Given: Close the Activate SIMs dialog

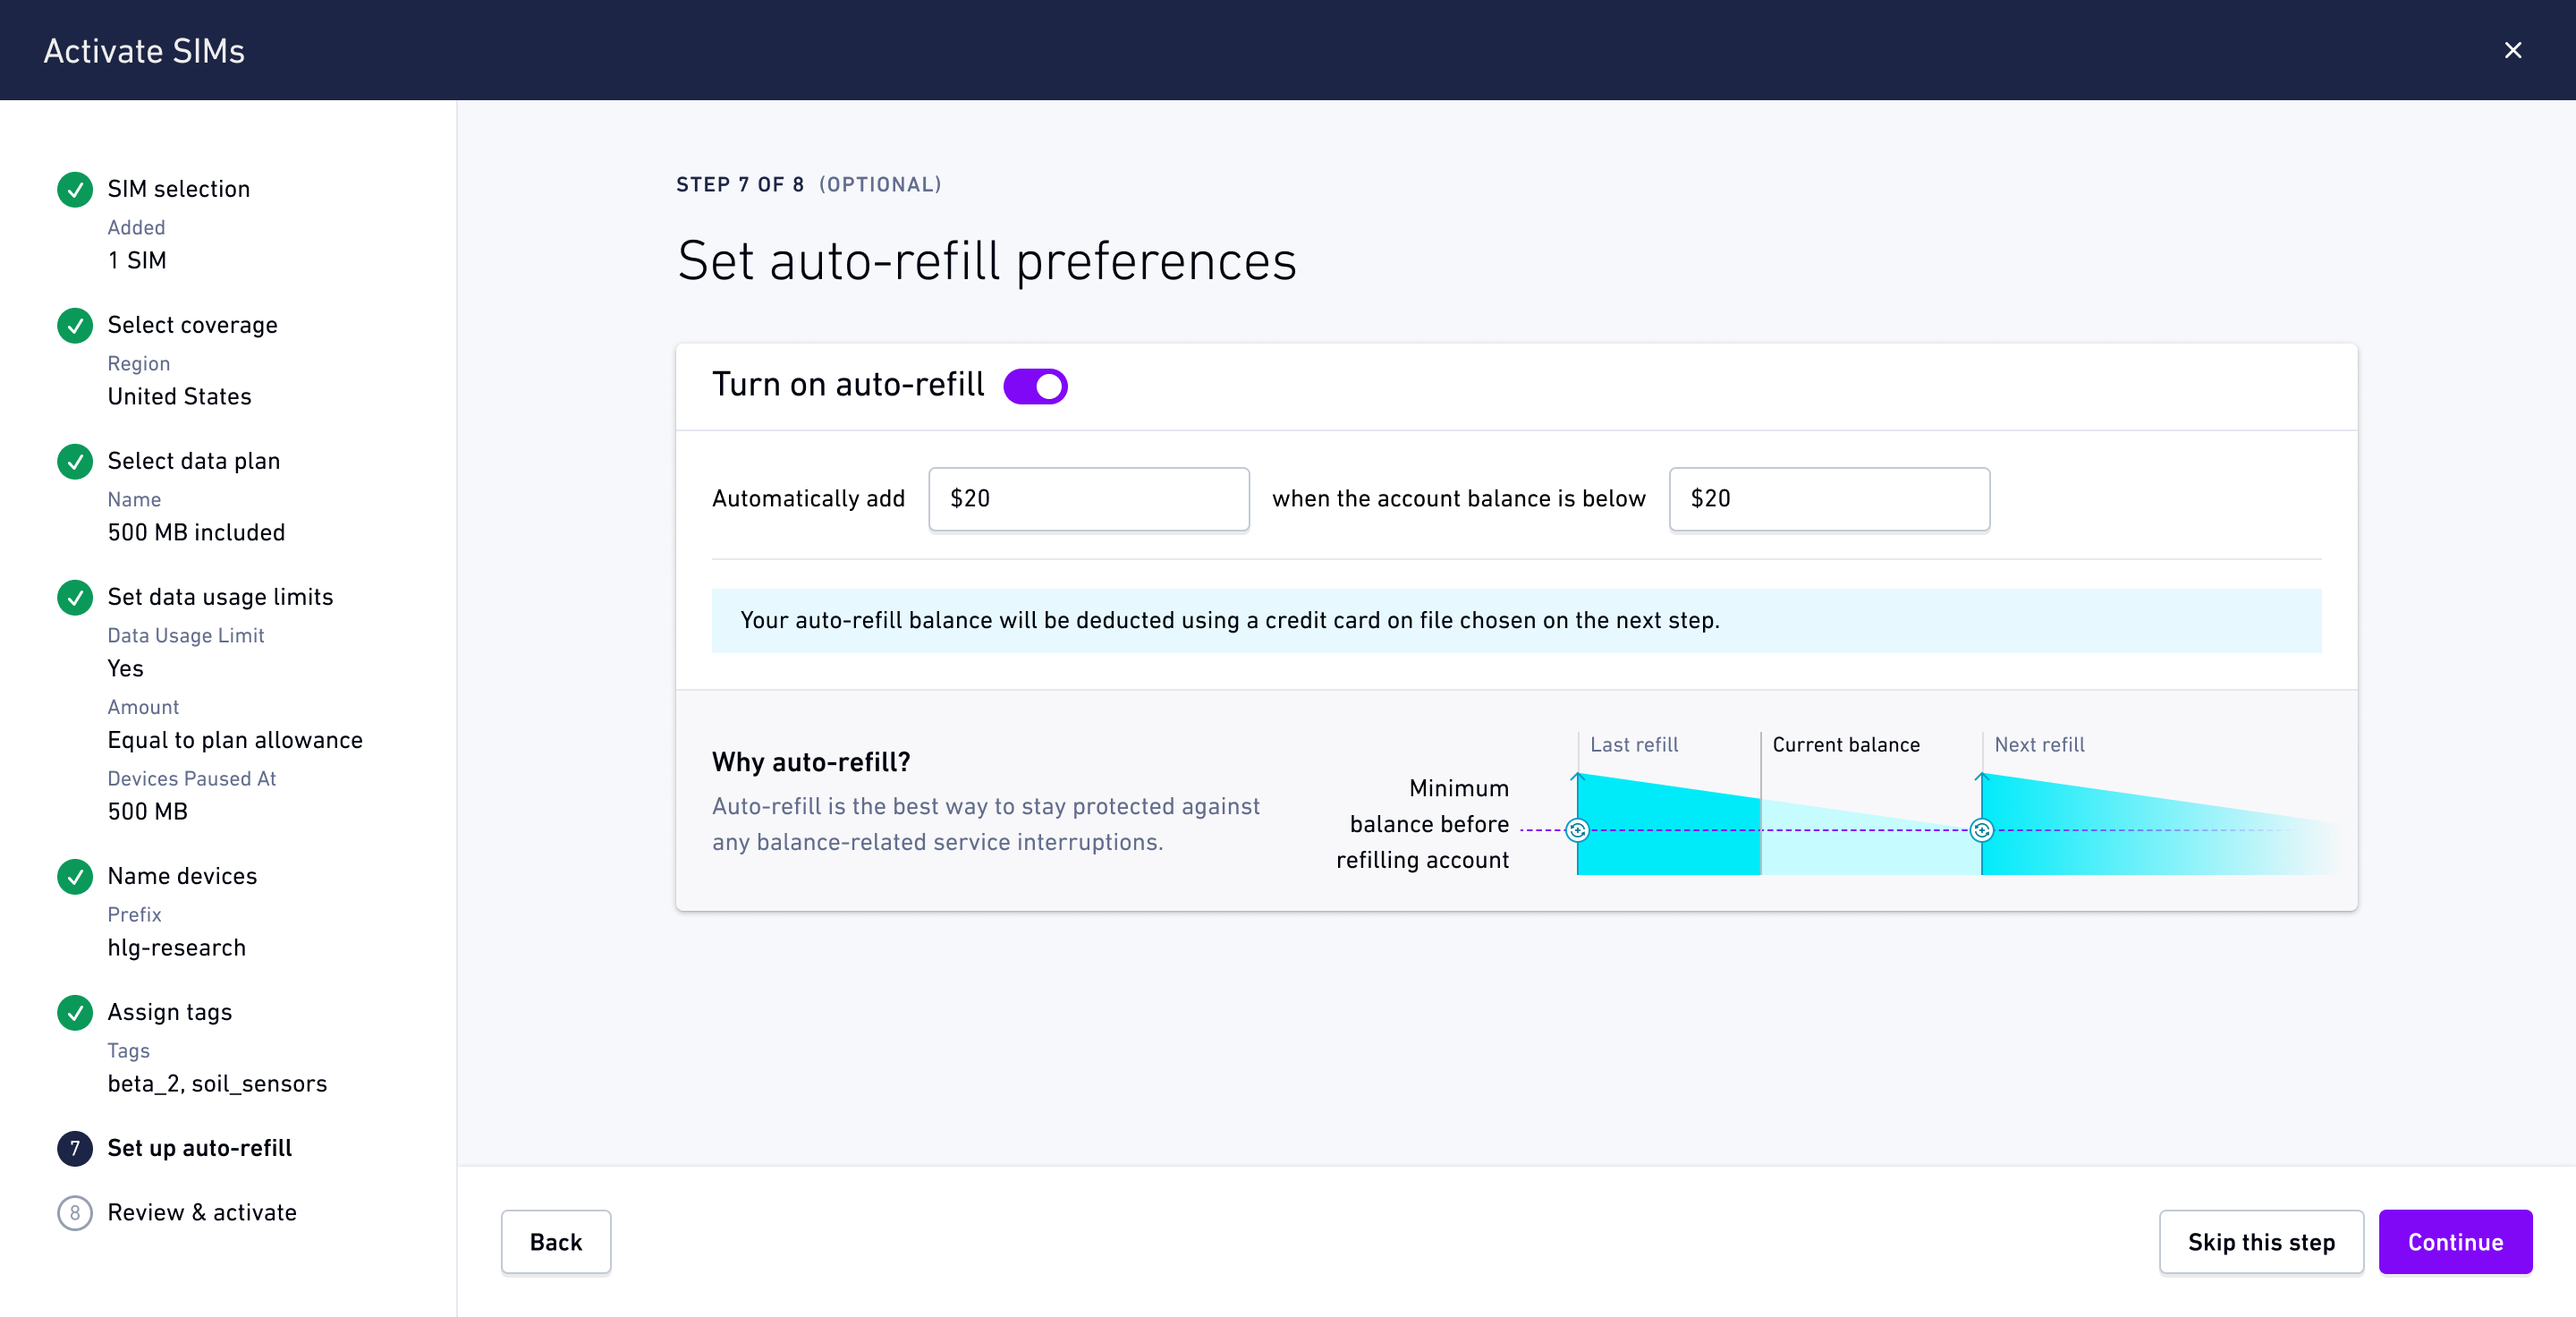Looking at the screenshot, I should tap(2513, 50).
